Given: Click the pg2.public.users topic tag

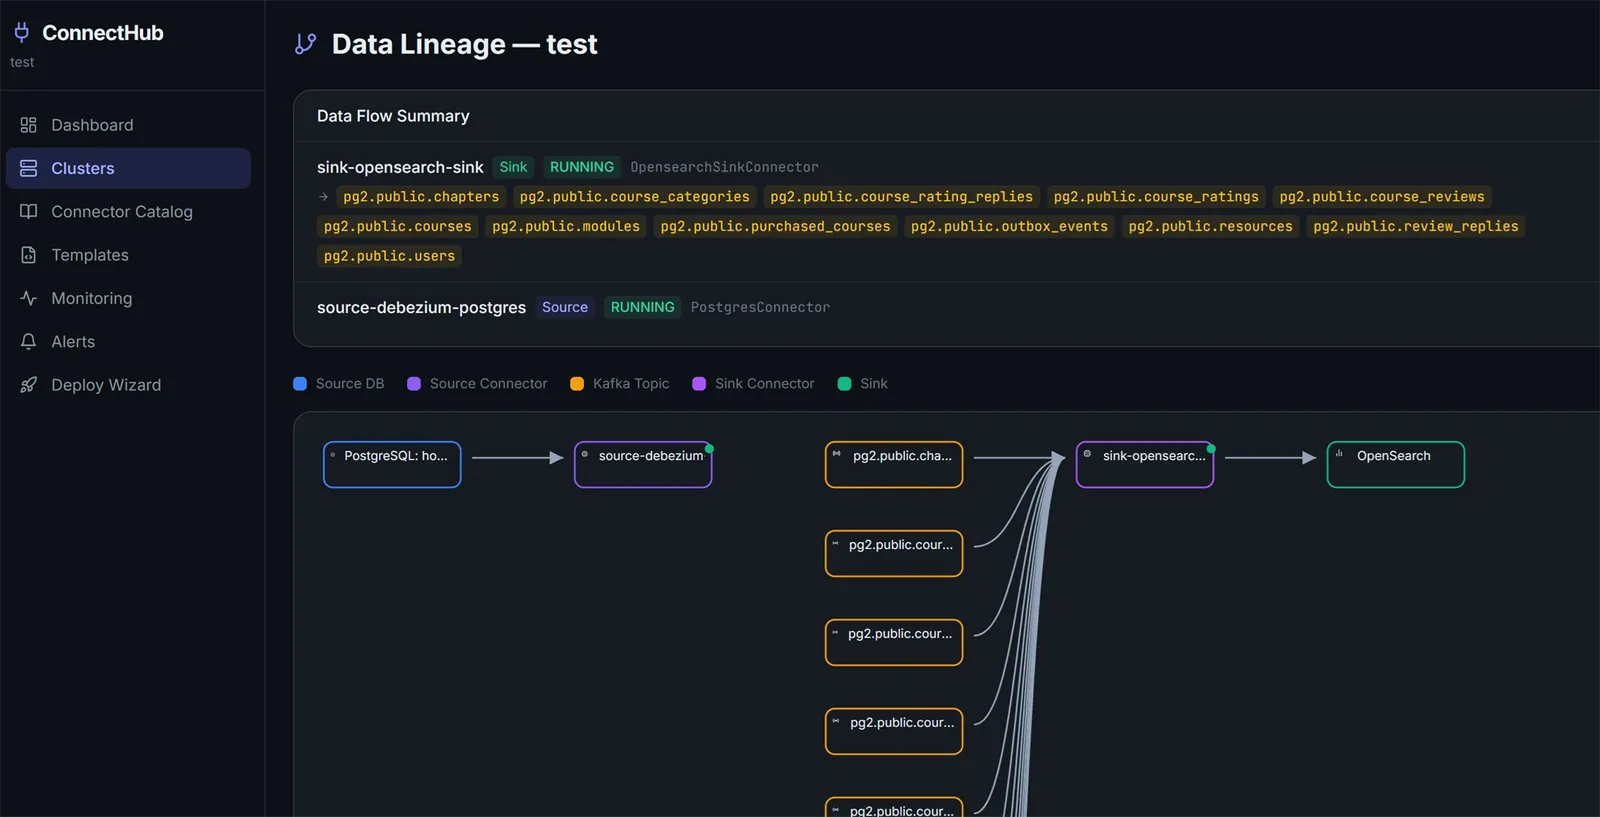Looking at the screenshot, I should click(x=389, y=256).
